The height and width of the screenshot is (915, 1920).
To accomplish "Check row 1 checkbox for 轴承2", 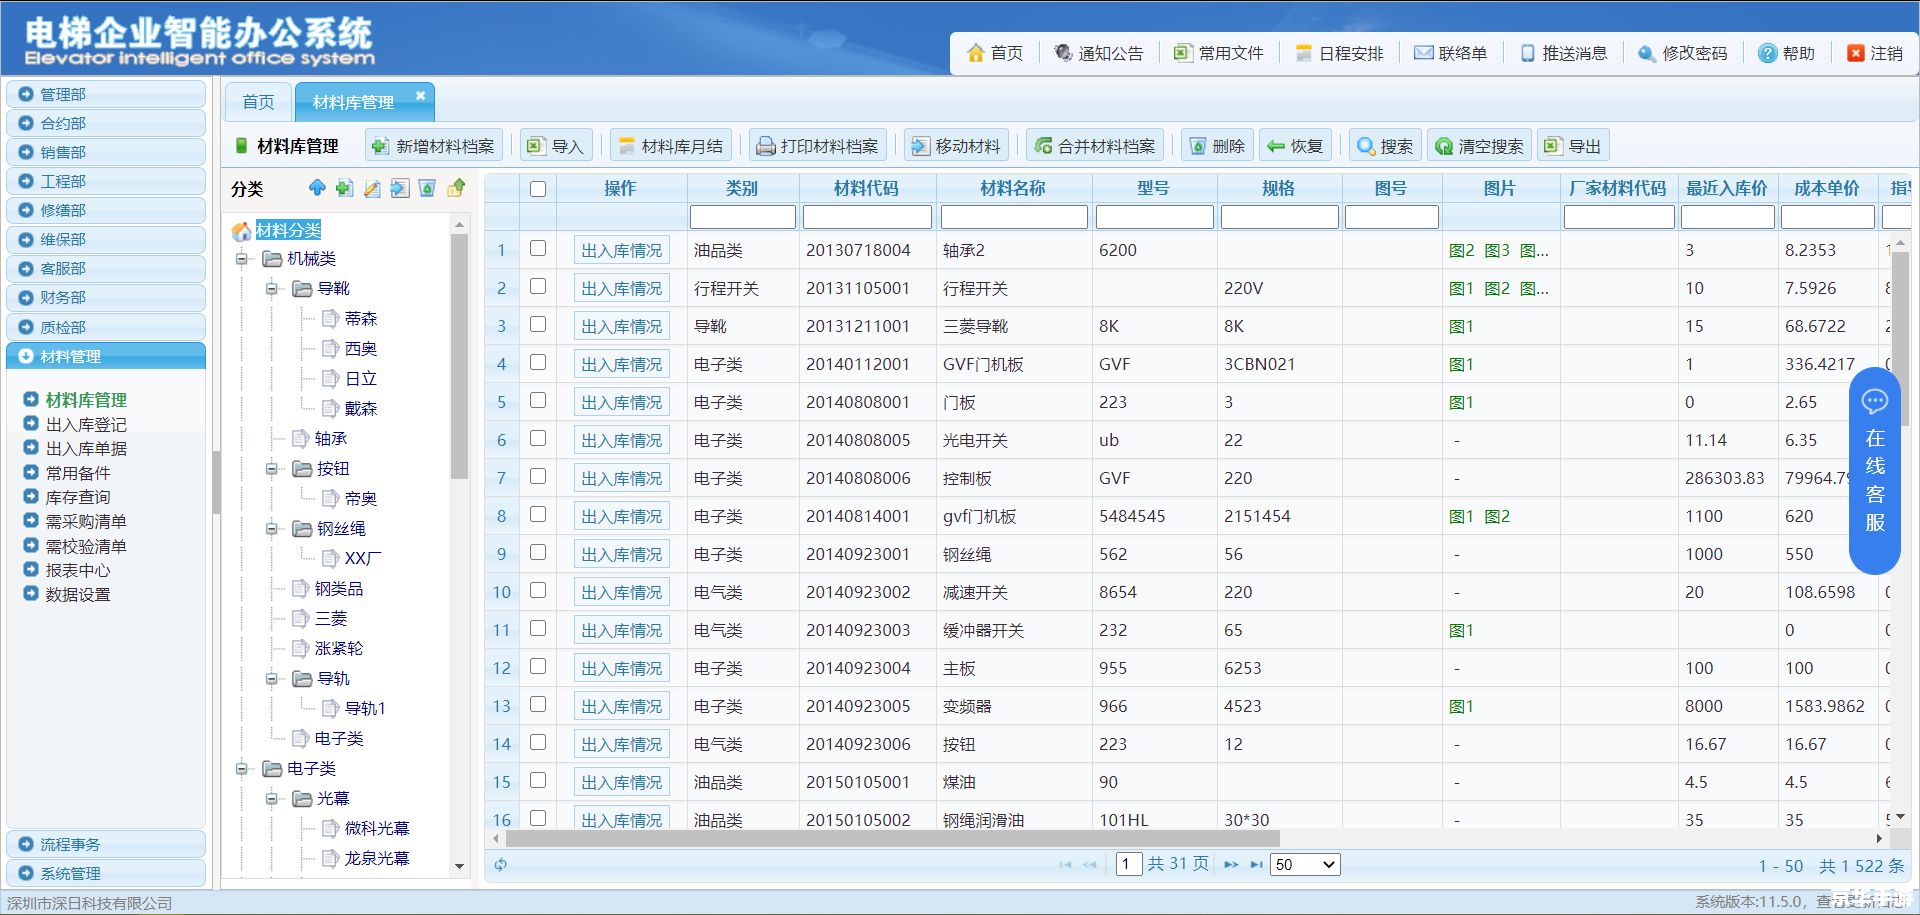I will click(x=538, y=248).
